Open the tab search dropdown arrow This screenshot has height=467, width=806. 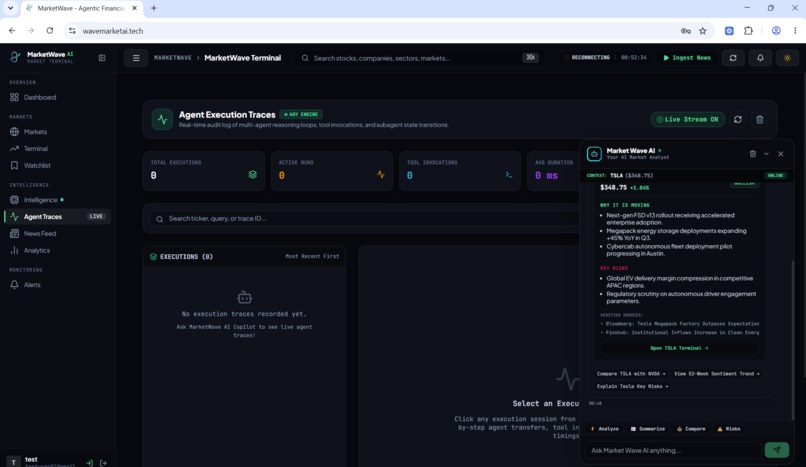(10, 8)
